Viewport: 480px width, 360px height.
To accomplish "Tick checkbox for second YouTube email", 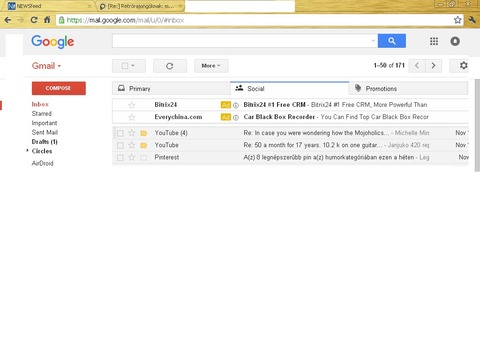I will point(120,145).
